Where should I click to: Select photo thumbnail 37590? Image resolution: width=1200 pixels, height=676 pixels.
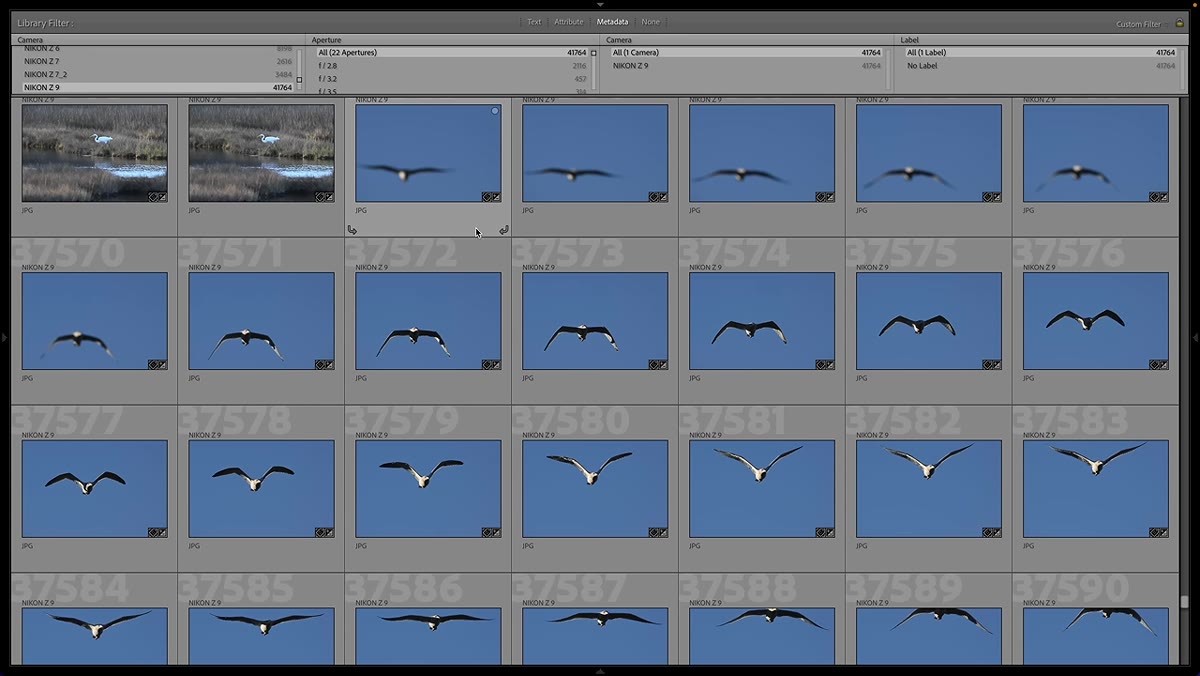tap(1096, 636)
